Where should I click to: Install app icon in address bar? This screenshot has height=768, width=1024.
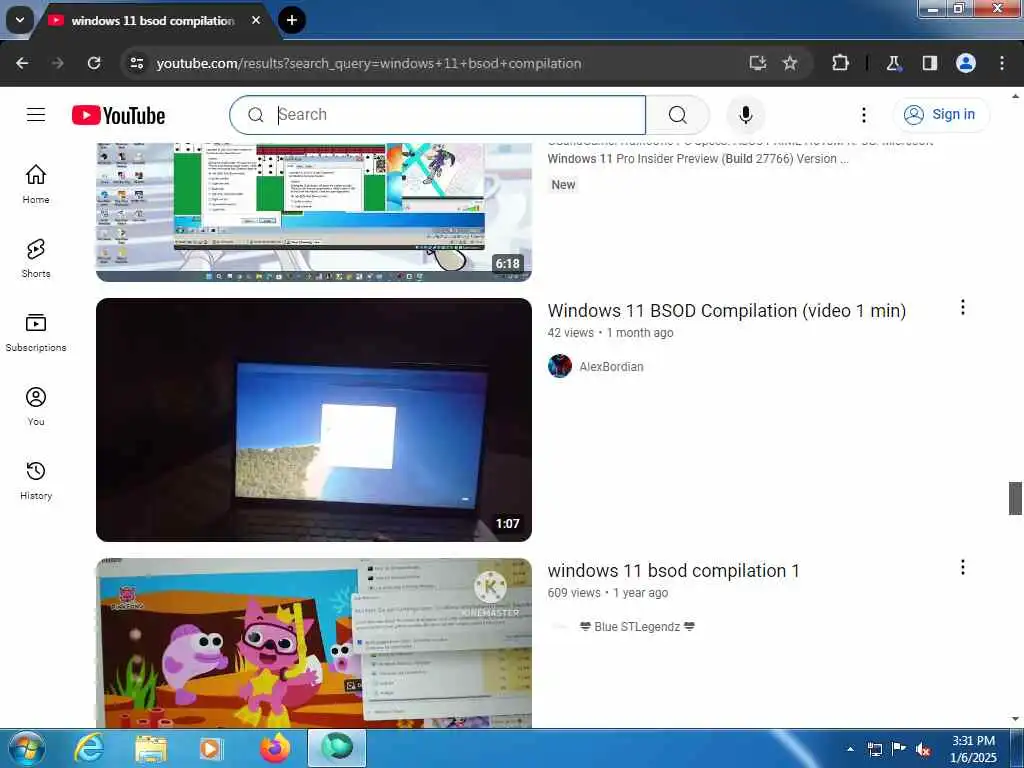758,63
